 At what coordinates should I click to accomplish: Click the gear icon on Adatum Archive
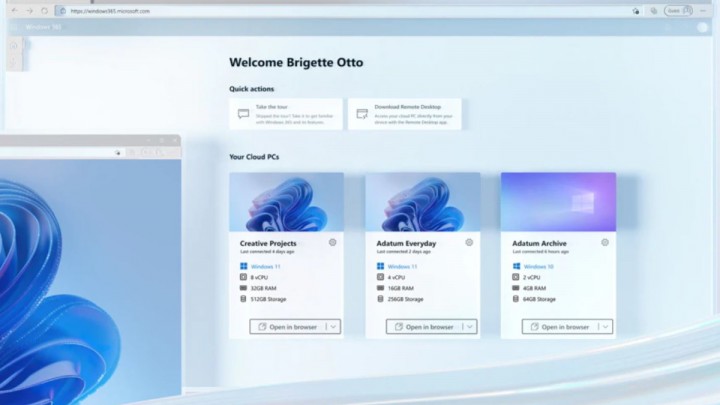605,242
